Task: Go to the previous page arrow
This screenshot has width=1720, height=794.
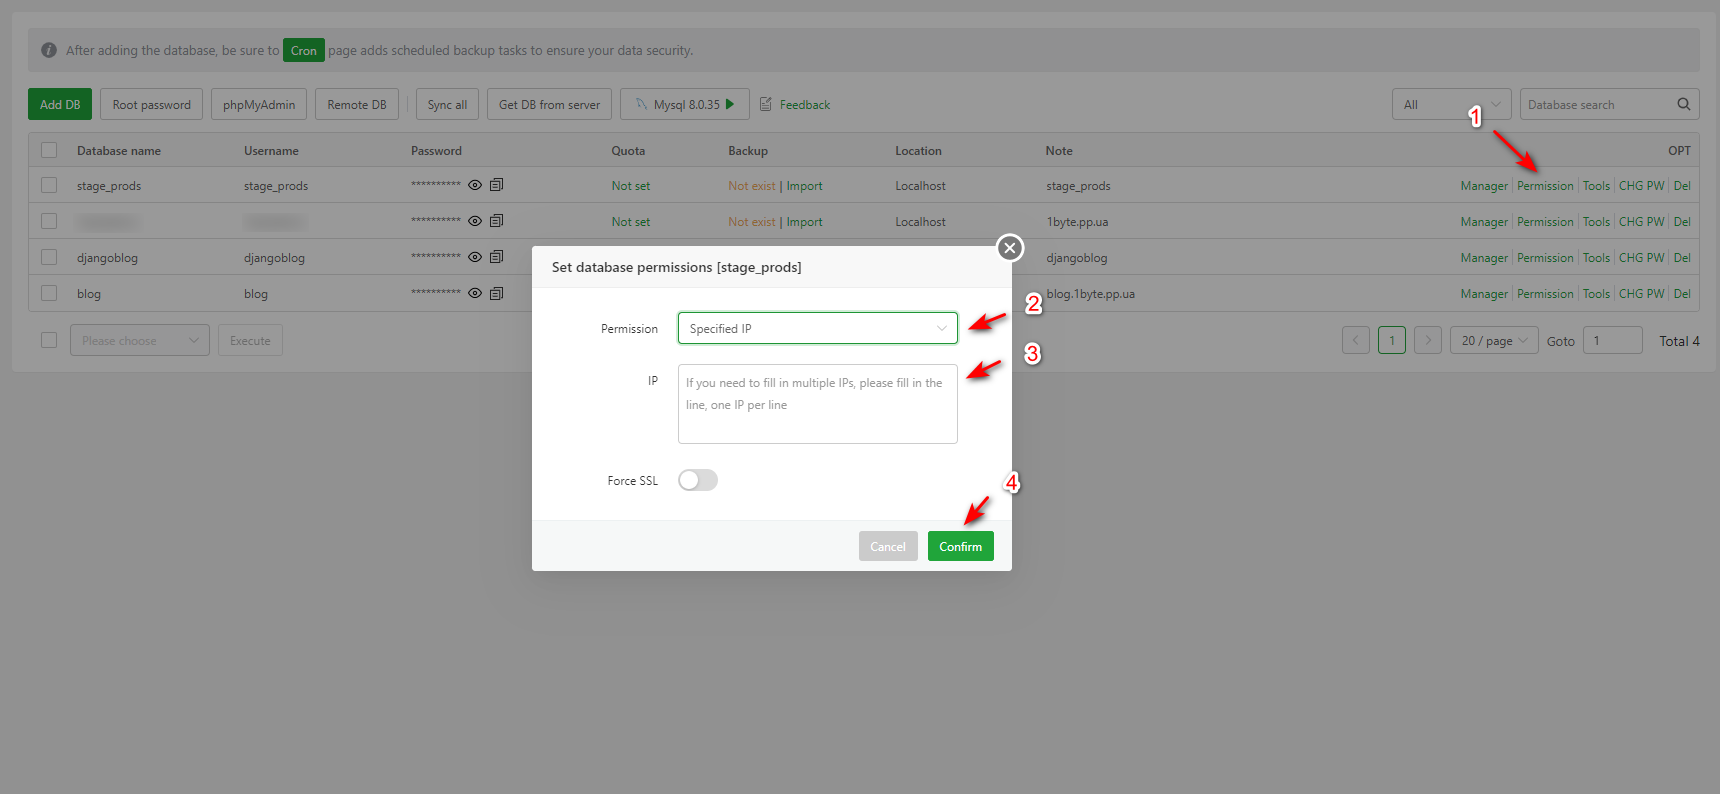Action: [1355, 341]
